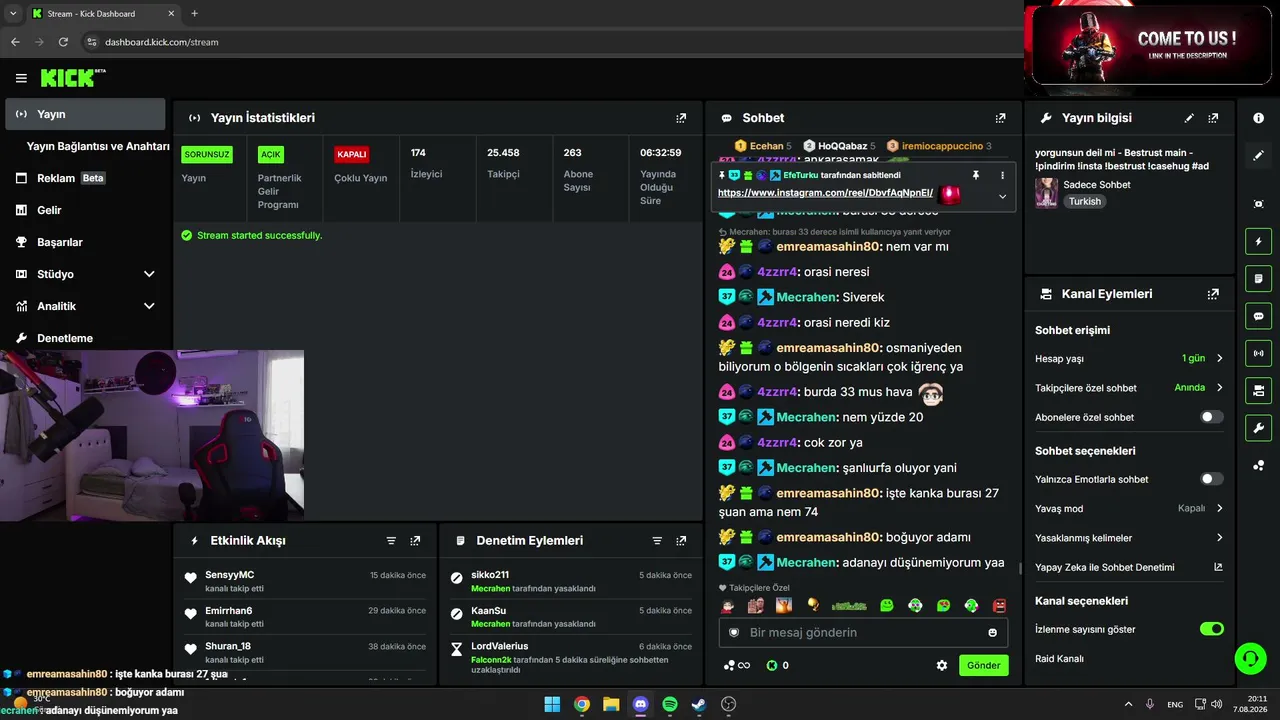Open chat settings gear icon
Image resolution: width=1280 pixels, height=720 pixels.
[941, 665]
